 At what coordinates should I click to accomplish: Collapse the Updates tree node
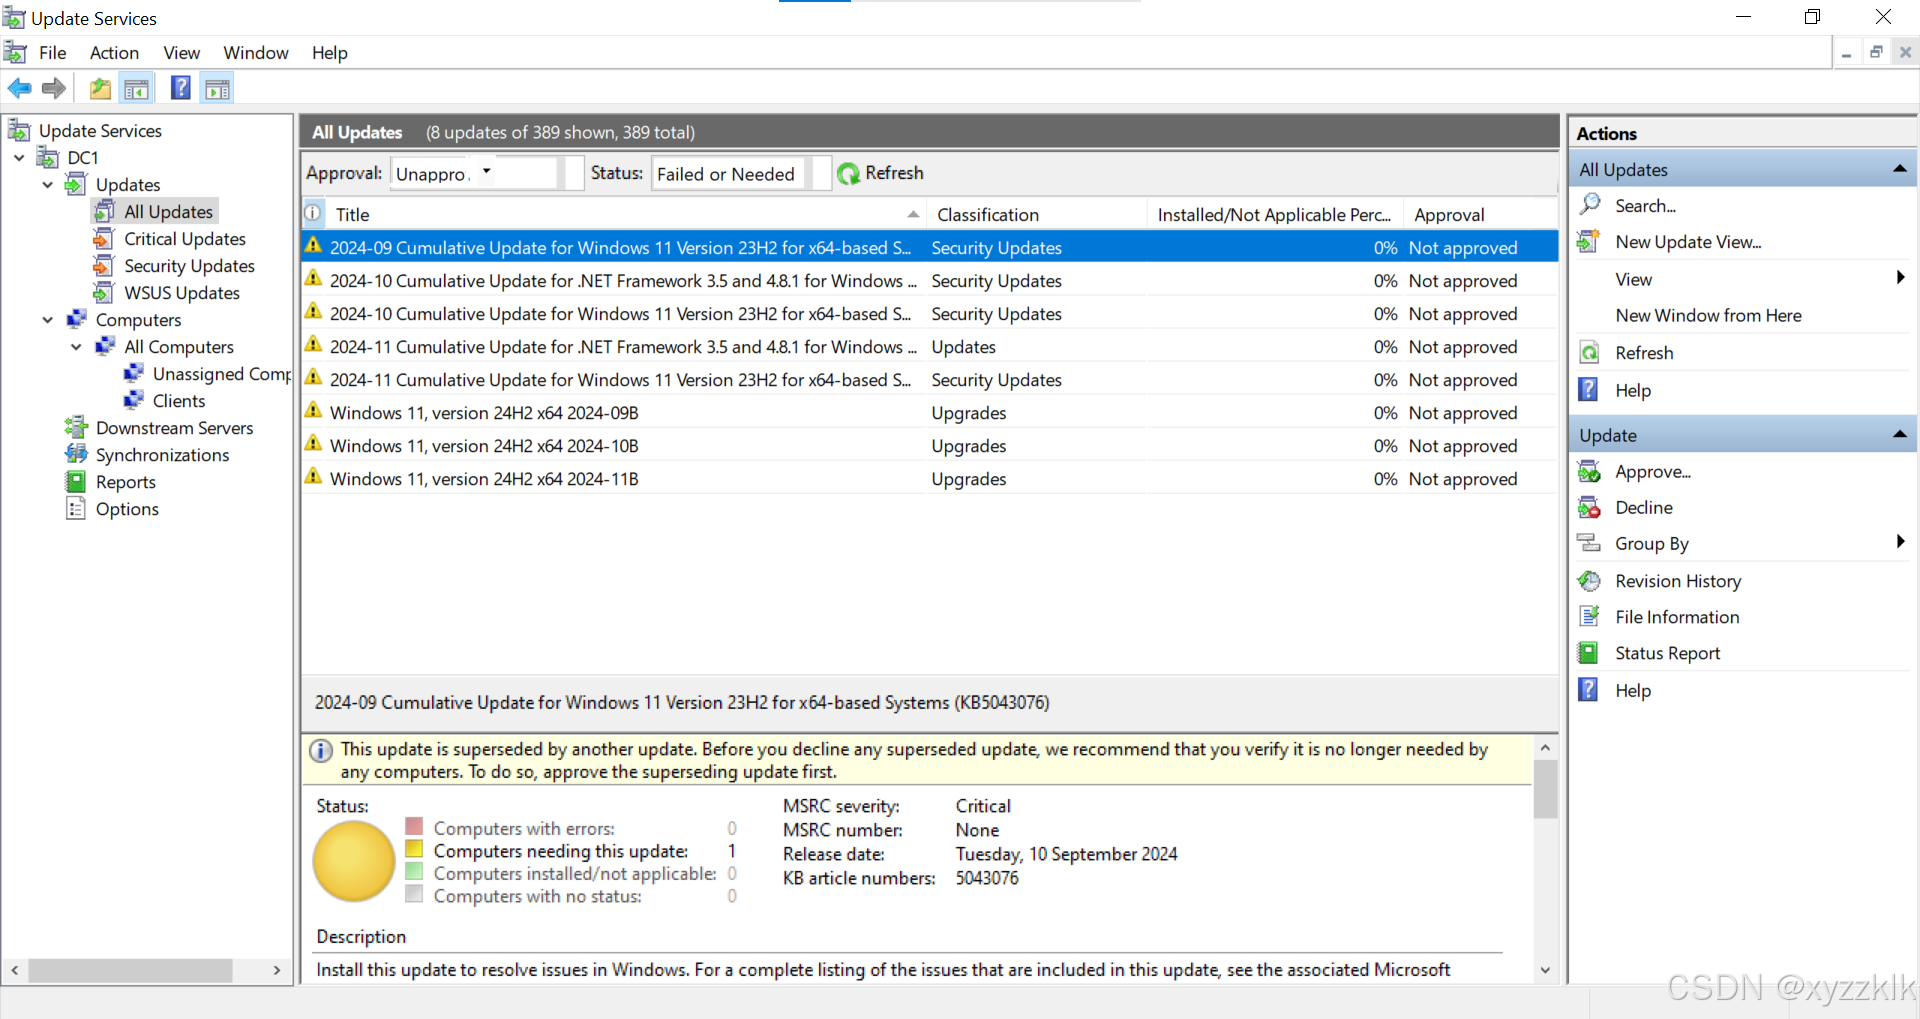tap(48, 184)
